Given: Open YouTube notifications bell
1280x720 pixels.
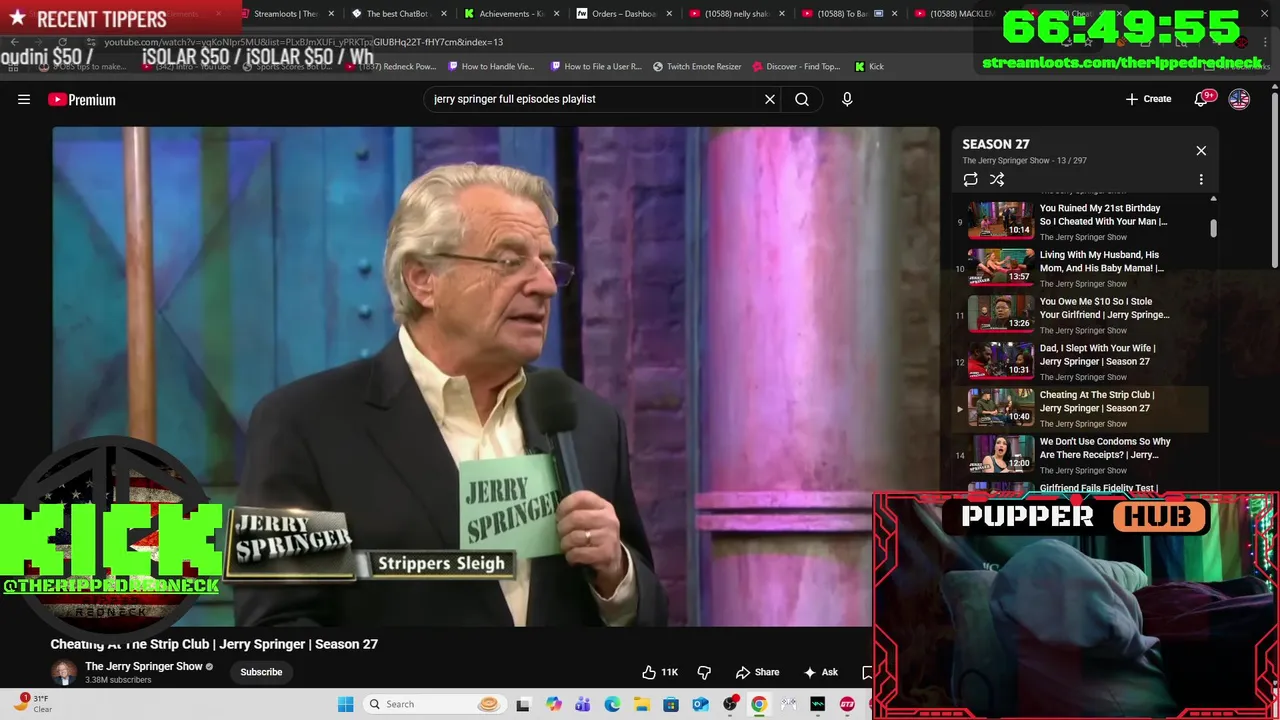Looking at the screenshot, I should click(1203, 98).
